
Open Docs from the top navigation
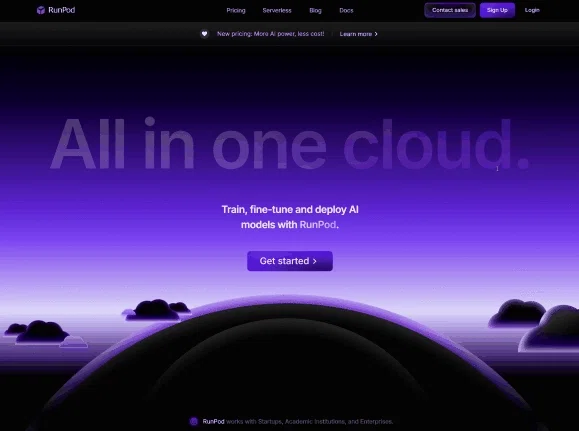[x=346, y=10]
